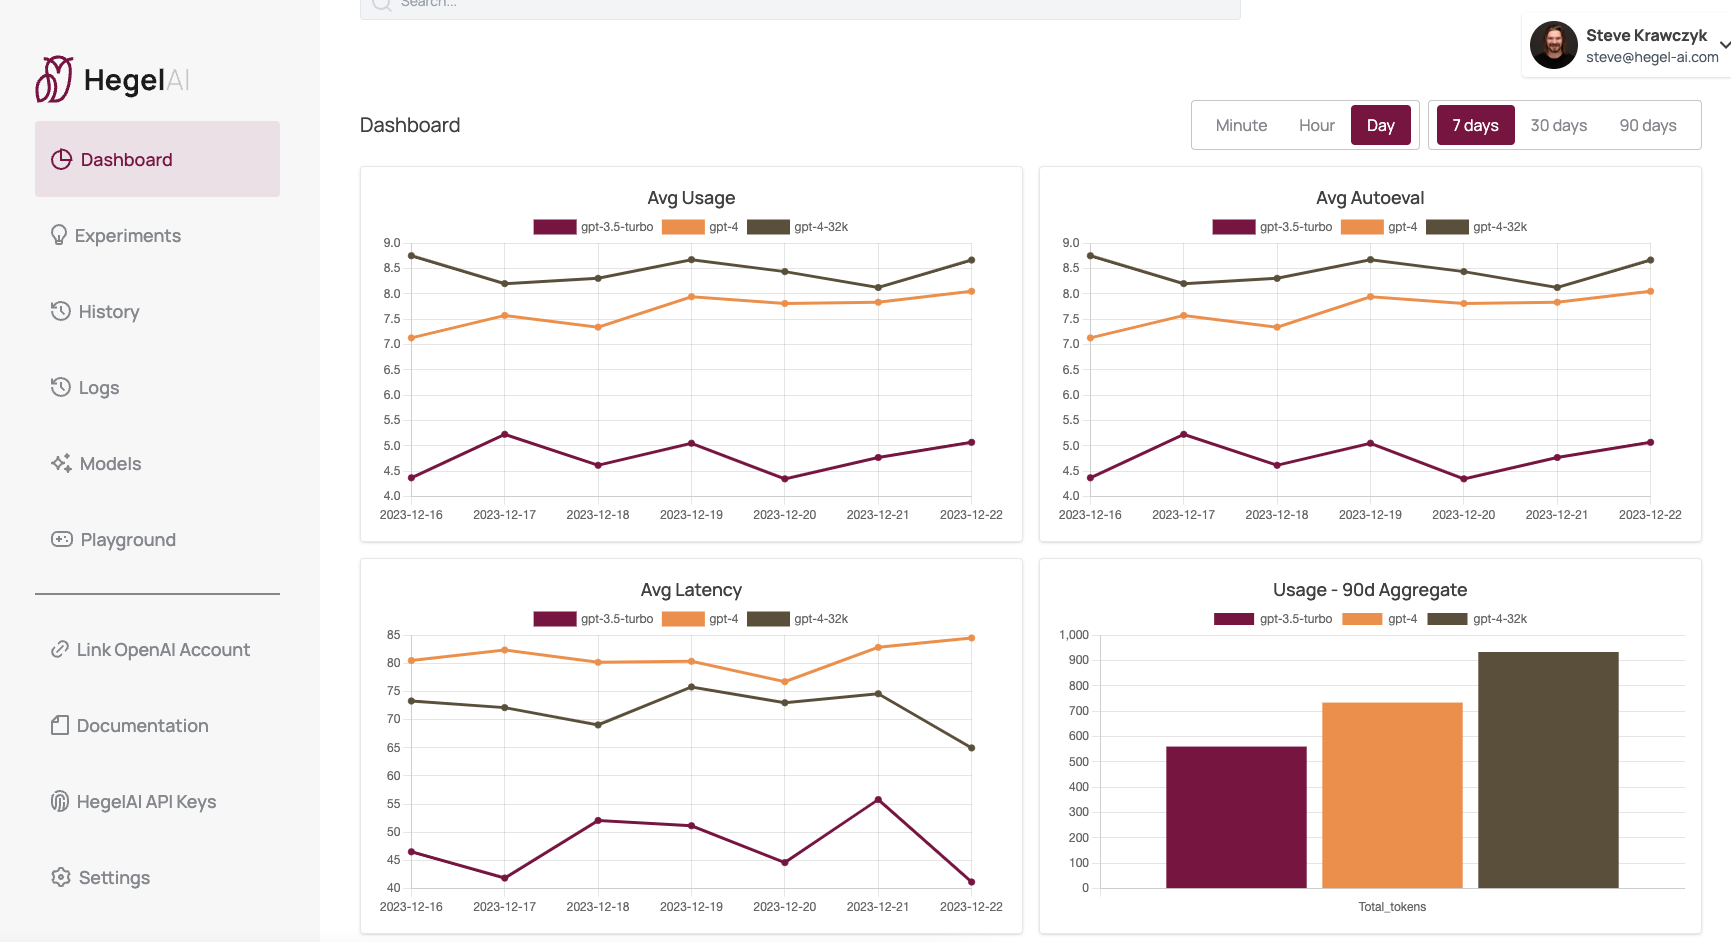
Task: Click gpt-3.5-turbo point on 2023-12-21 in Avg Latency
Action: pyautogui.click(x=878, y=800)
